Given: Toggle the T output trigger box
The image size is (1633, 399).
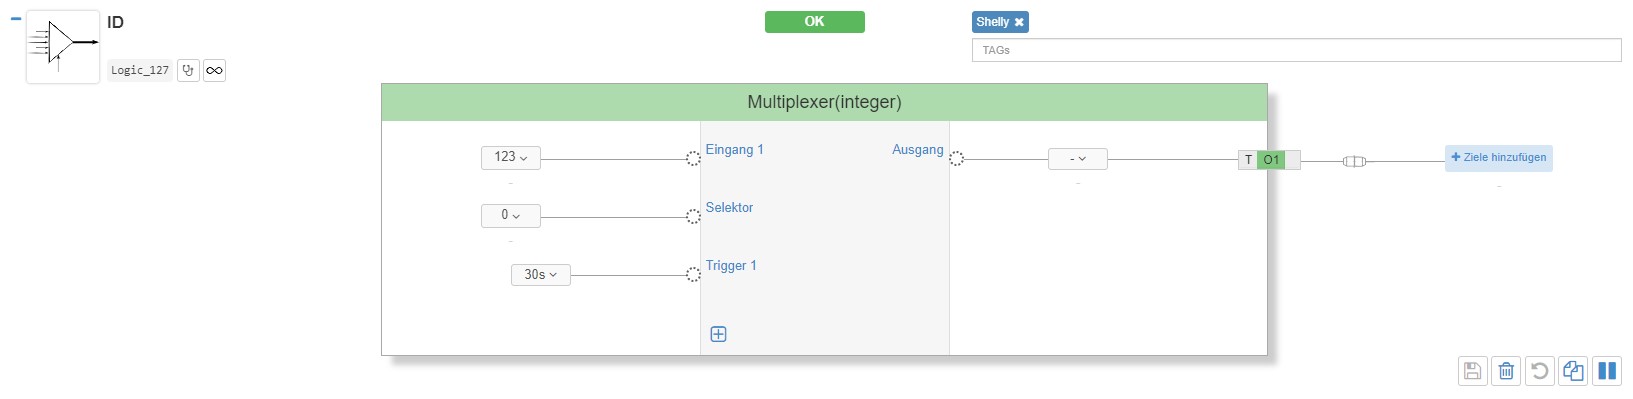Looking at the screenshot, I should [x=1248, y=160].
